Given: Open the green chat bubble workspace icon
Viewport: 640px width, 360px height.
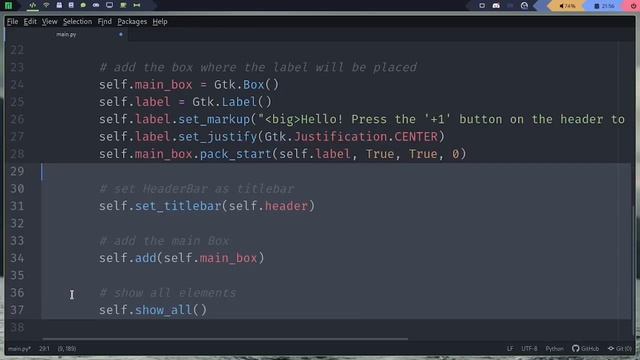Looking at the screenshot, I should [x=83, y=5].
